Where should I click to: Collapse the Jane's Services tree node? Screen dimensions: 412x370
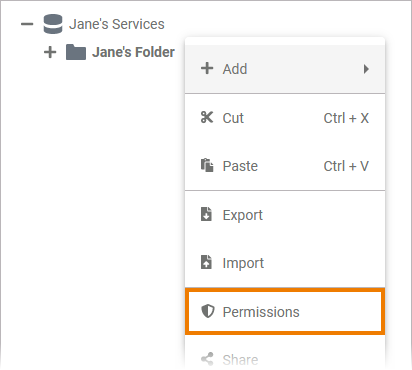[x=27, y=24]
